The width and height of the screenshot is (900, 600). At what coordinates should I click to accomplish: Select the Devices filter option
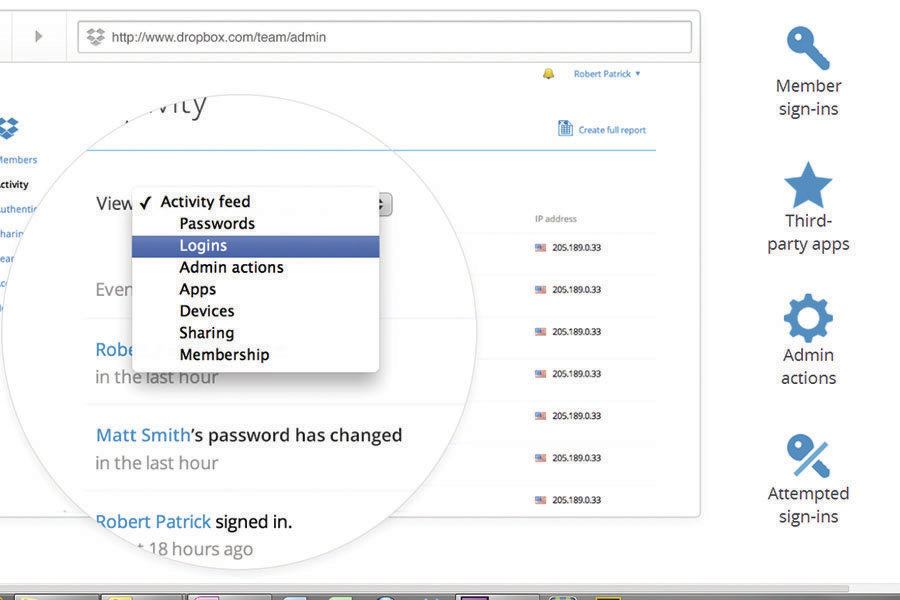pyautogui.click(x=206, y=311)
